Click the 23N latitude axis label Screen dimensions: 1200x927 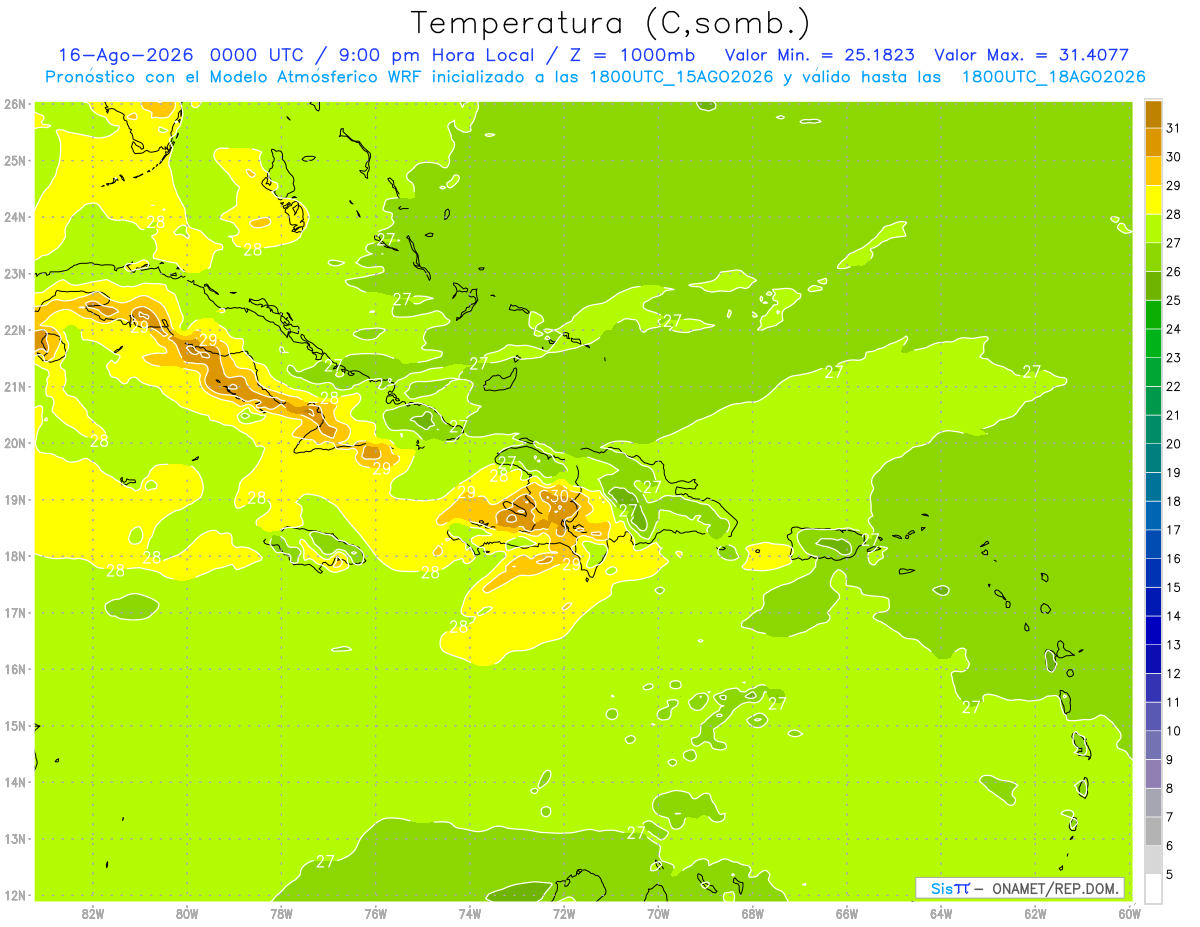(x=14, y=273)
